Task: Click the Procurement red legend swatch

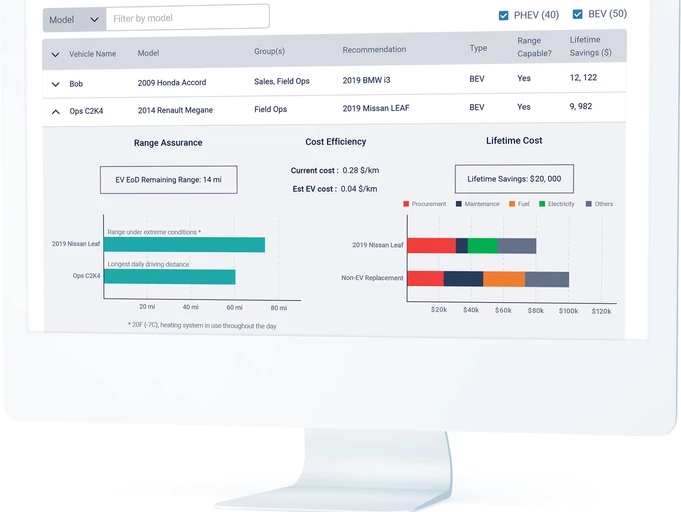Action: (406, 204)
